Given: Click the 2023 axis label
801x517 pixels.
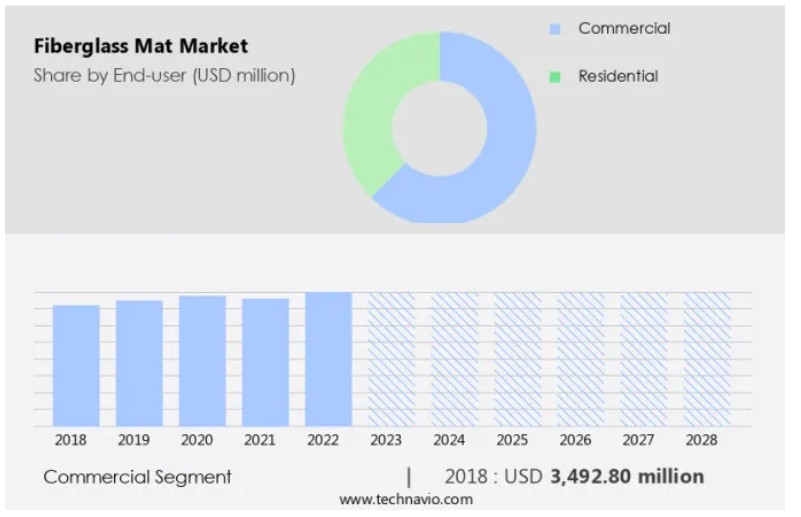Looking at the screenshot, I should coord(386,440).
